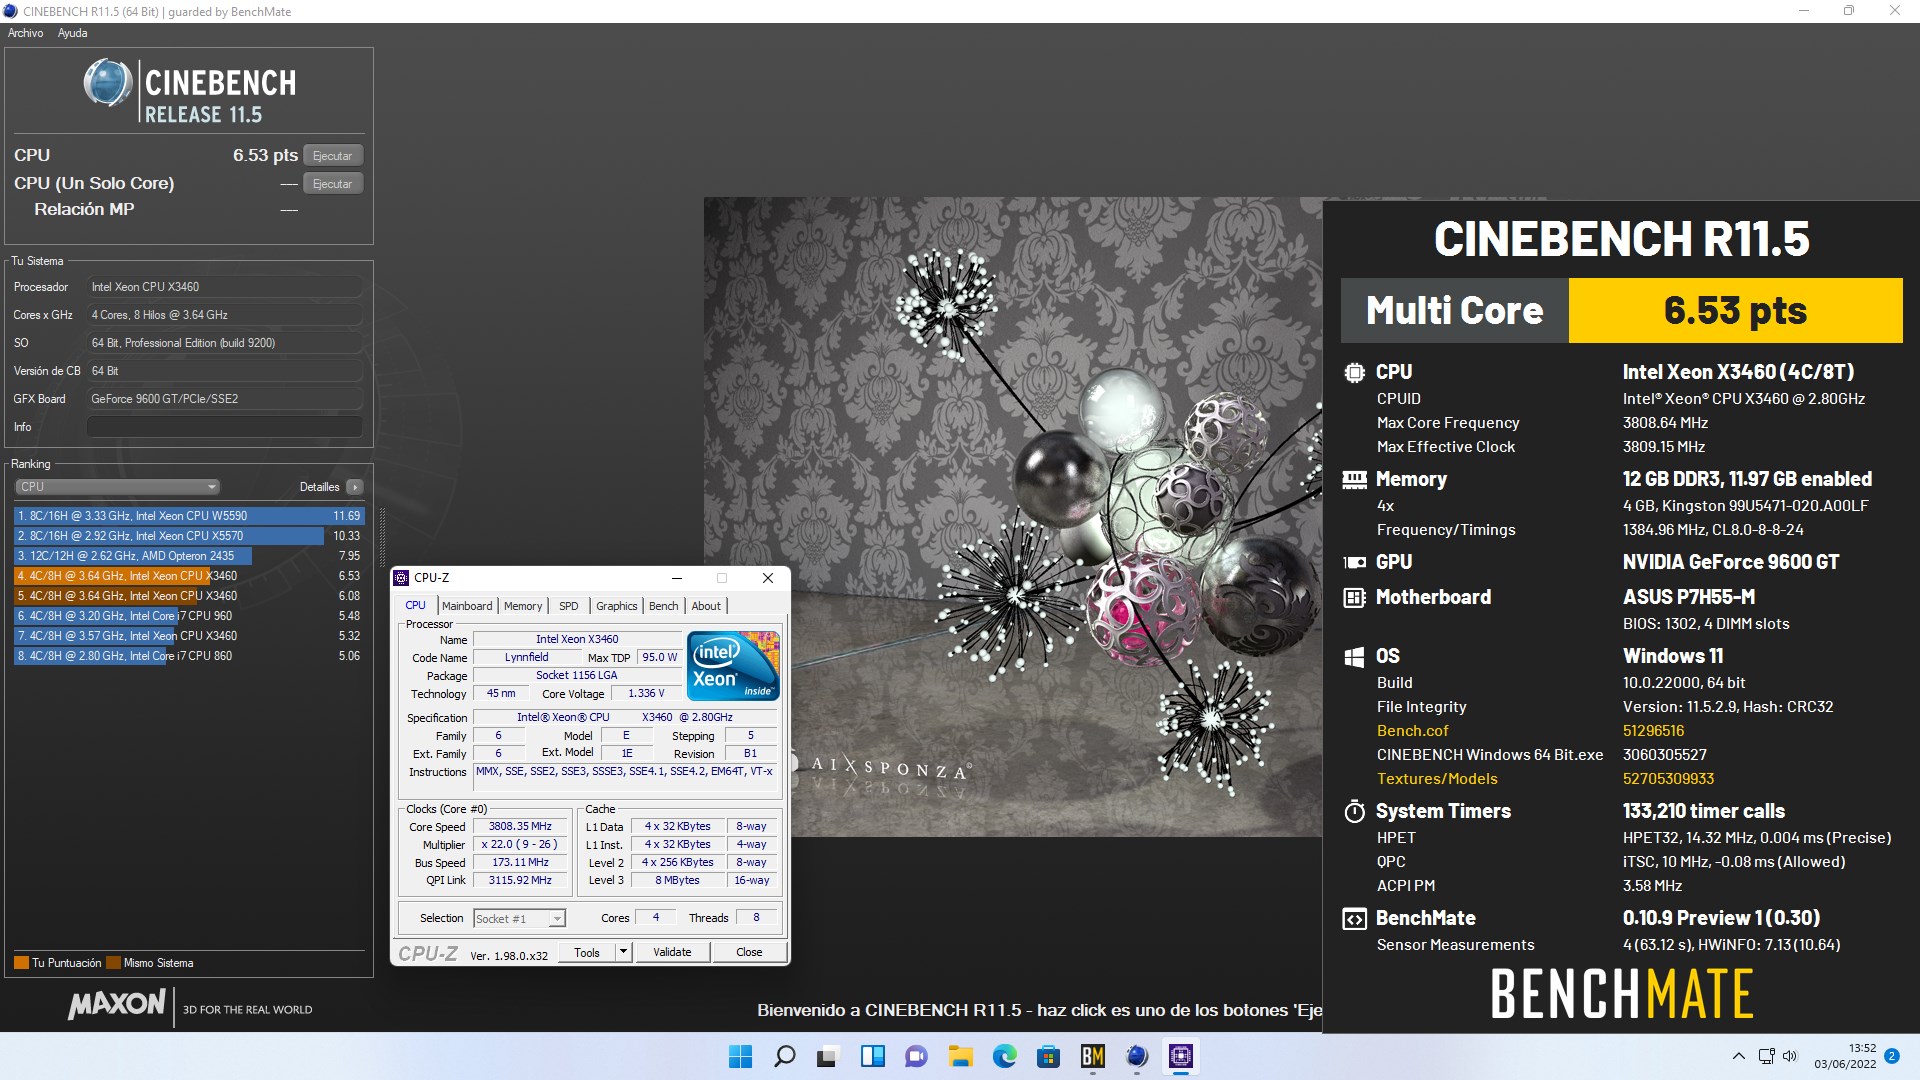
Task: Select ranking row AMD Opteron 2435
Action: coord(189,556)
